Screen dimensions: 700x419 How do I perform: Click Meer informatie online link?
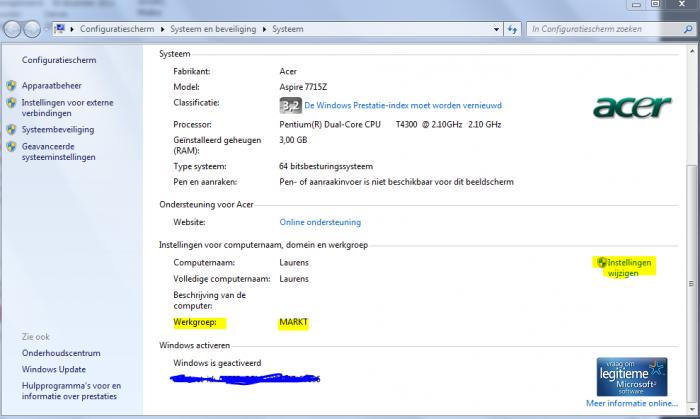[632, 403]
